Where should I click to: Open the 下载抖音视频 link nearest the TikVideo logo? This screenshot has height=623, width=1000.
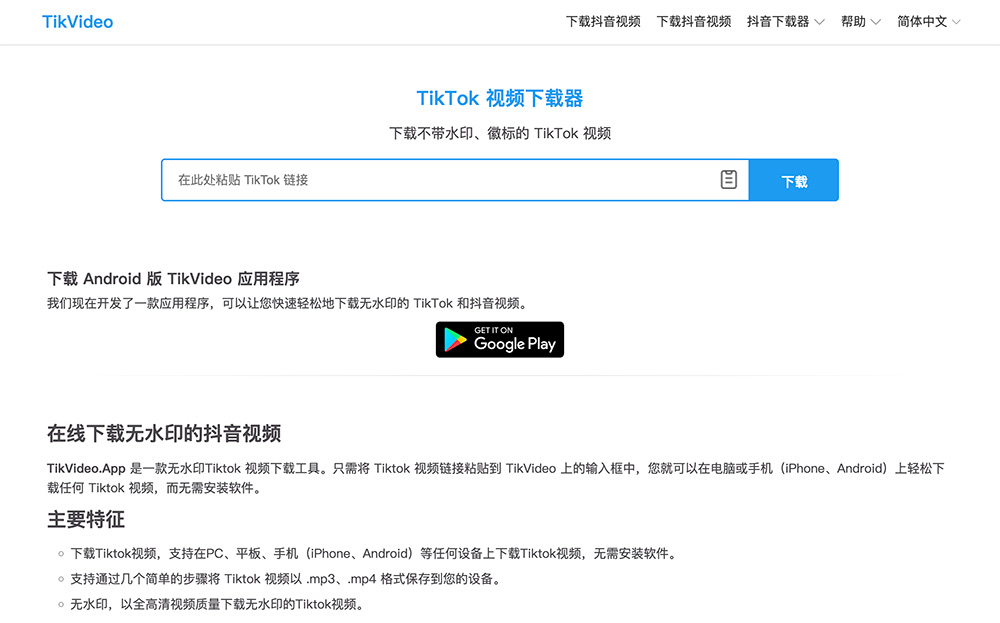(603, 22)
